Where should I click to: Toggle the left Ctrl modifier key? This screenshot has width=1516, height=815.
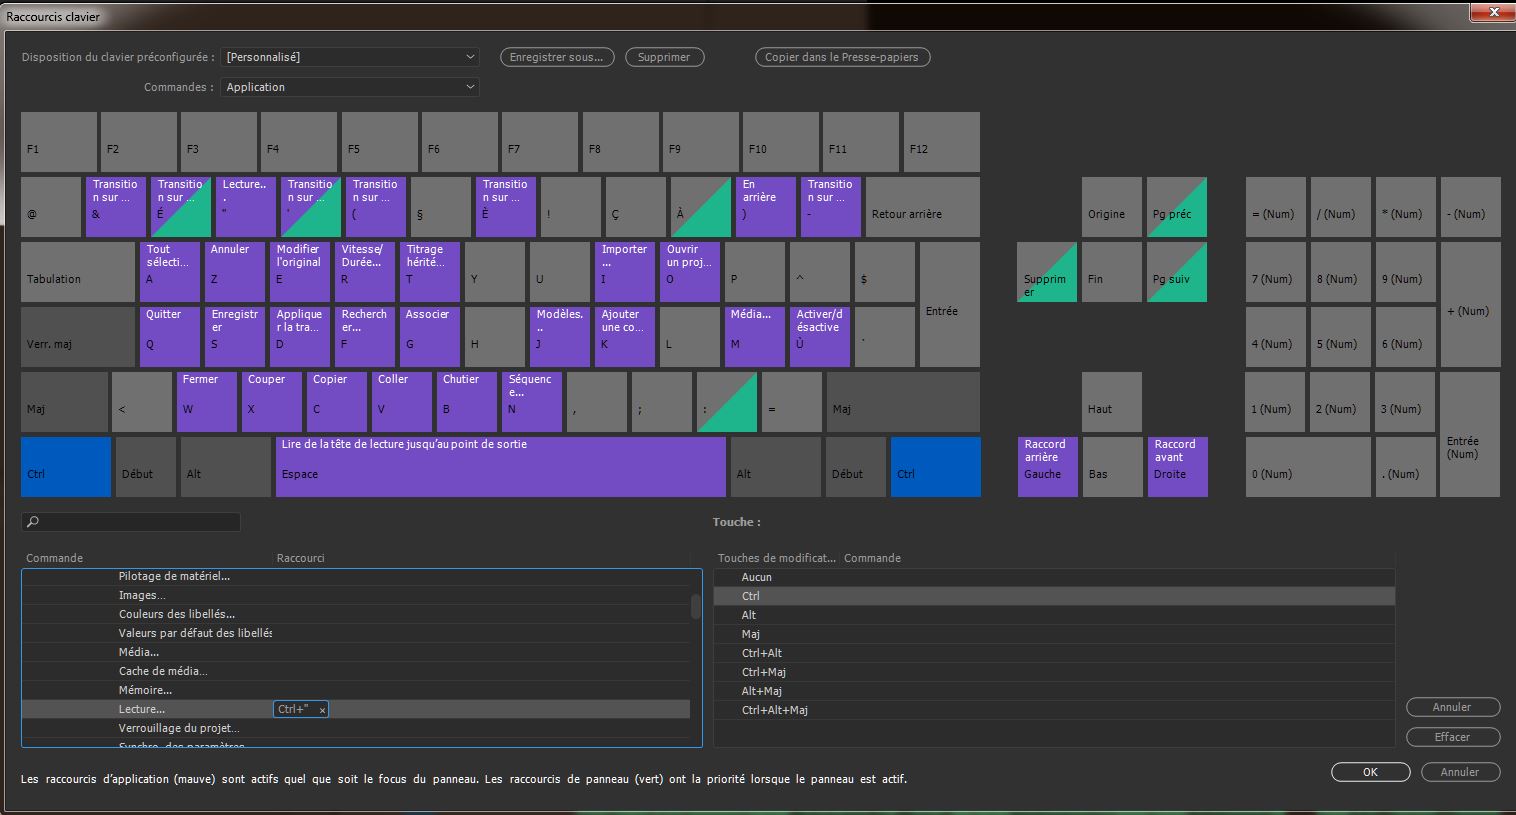tap(65, 467)
